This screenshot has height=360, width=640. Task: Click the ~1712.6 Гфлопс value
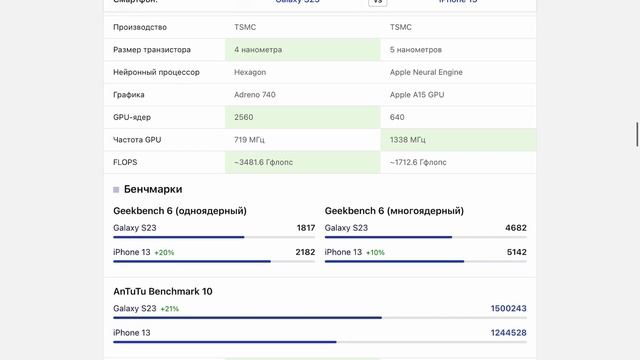click(x=418, y=162)
